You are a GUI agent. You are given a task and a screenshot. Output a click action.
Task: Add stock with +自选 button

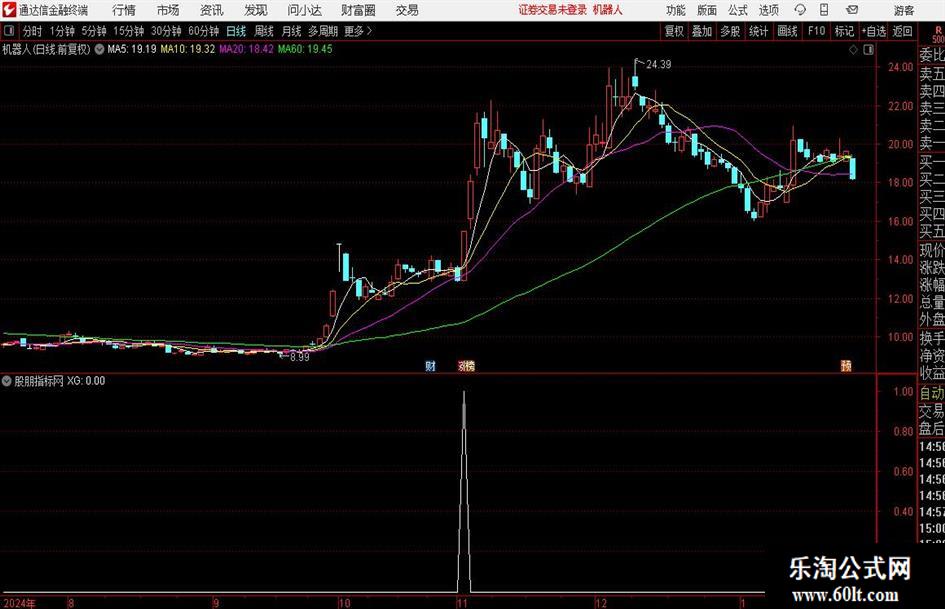click(873, 31)
